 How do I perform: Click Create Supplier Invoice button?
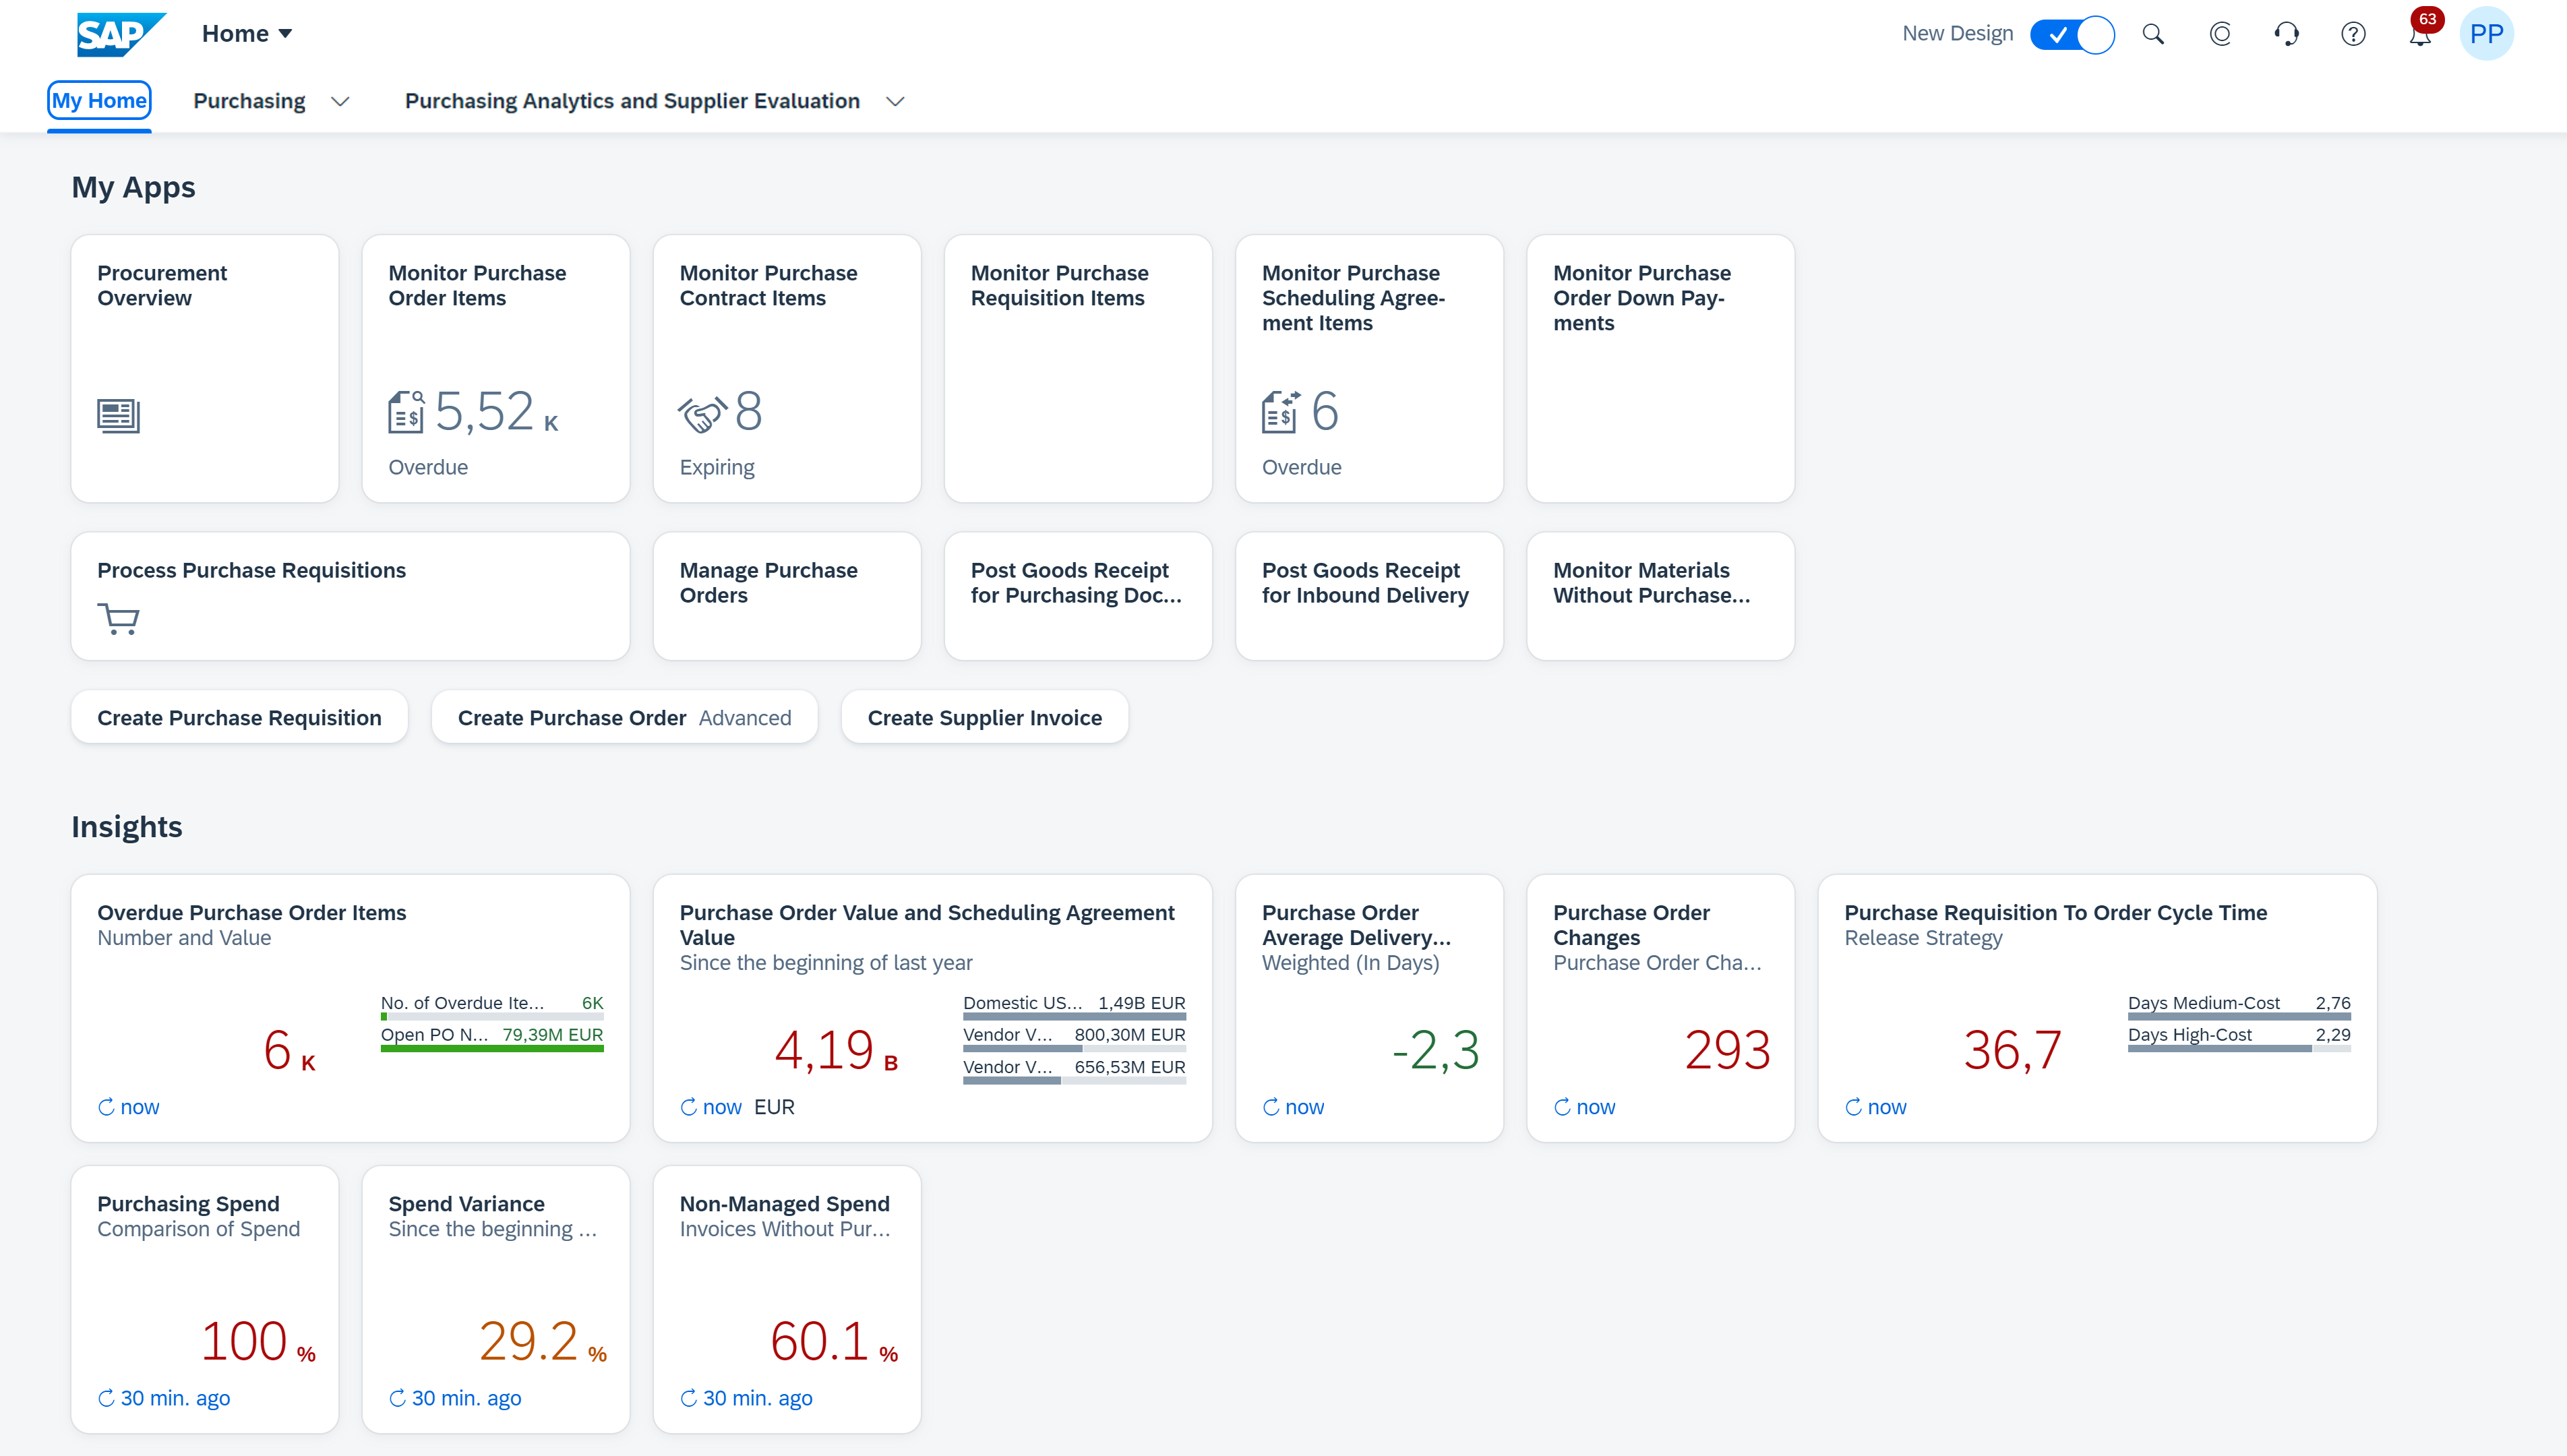pyautogui.click(x=984, y=717)
